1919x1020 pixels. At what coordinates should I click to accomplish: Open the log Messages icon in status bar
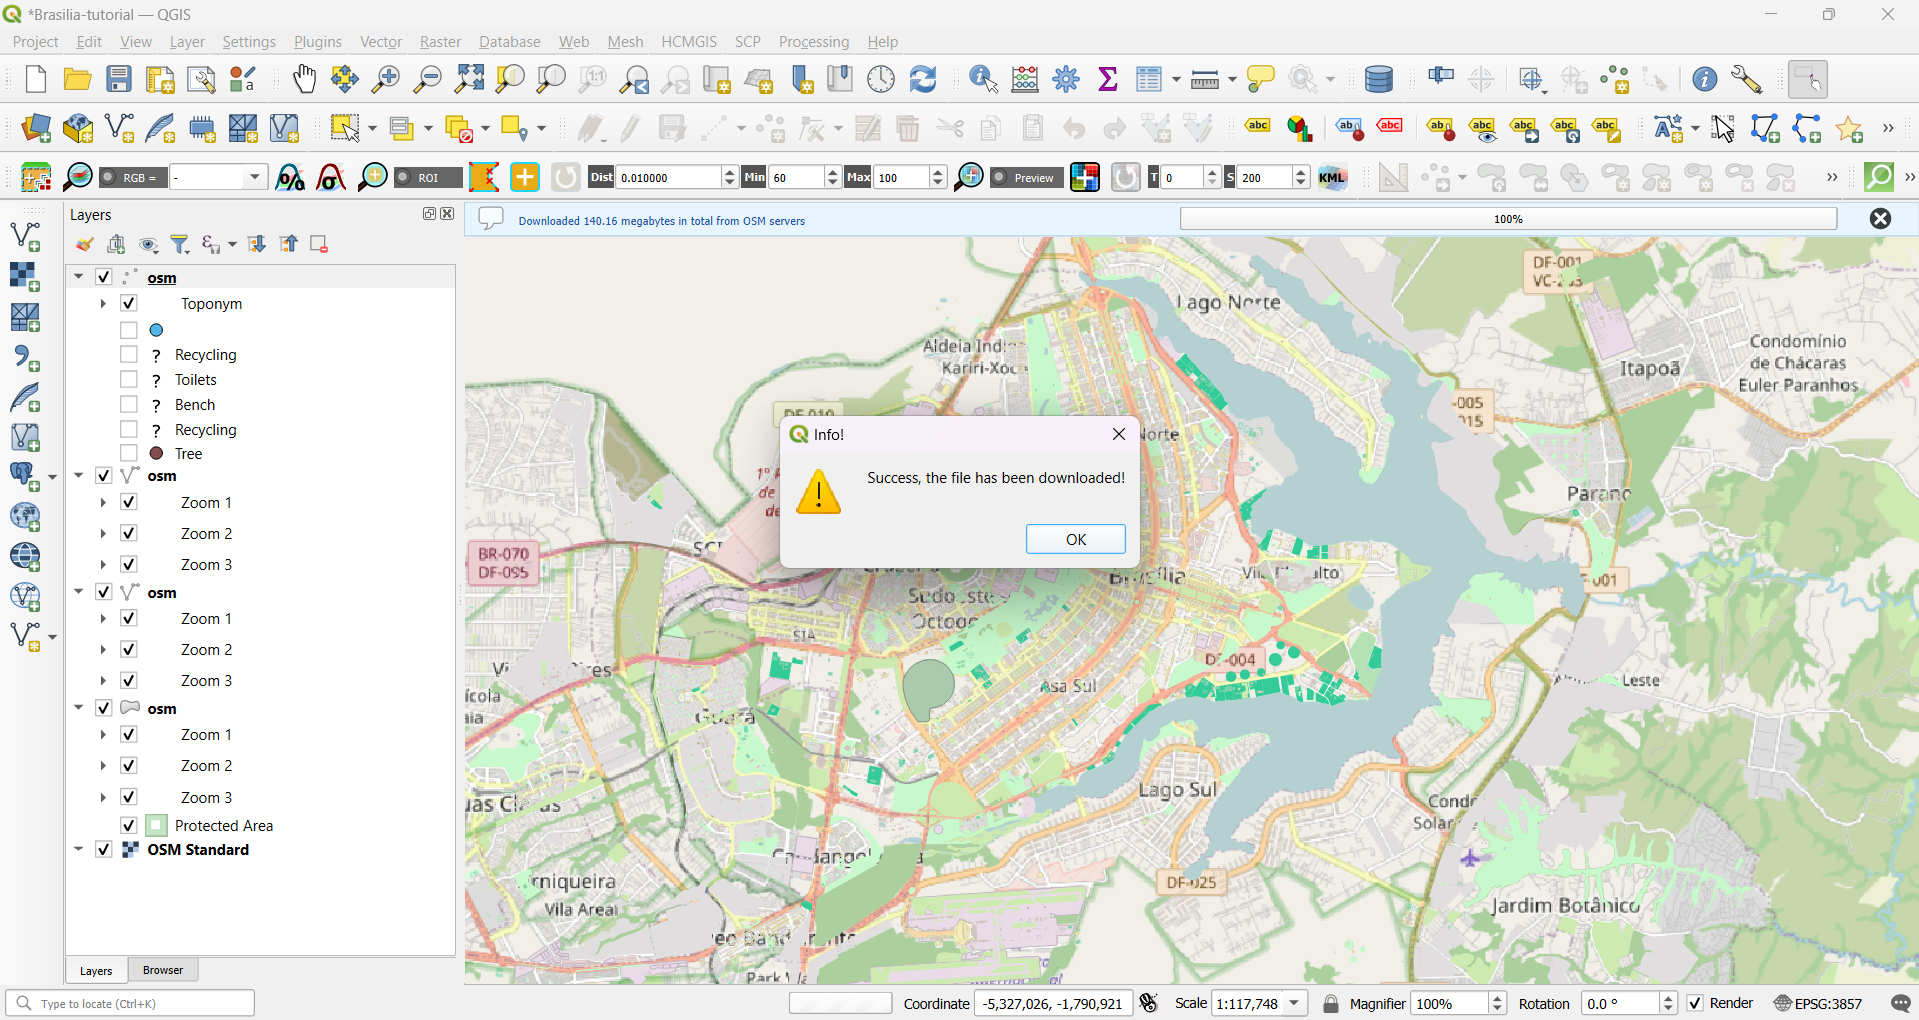1901,1003
